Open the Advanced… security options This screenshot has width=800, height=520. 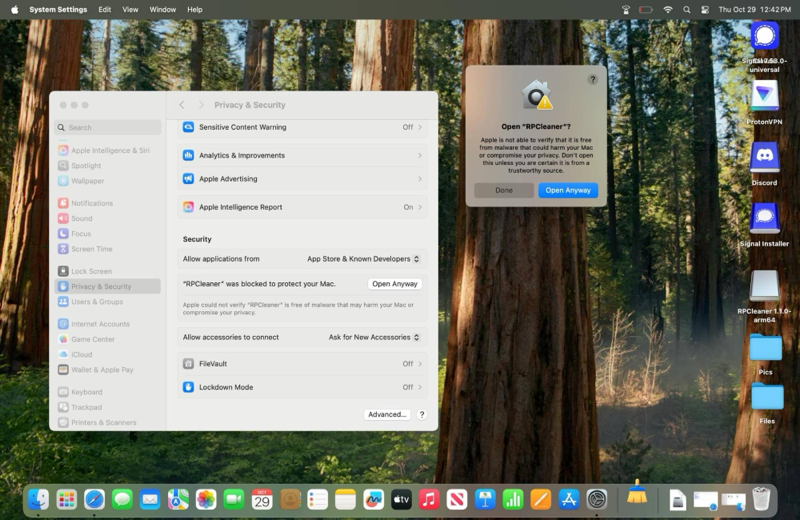387,414
